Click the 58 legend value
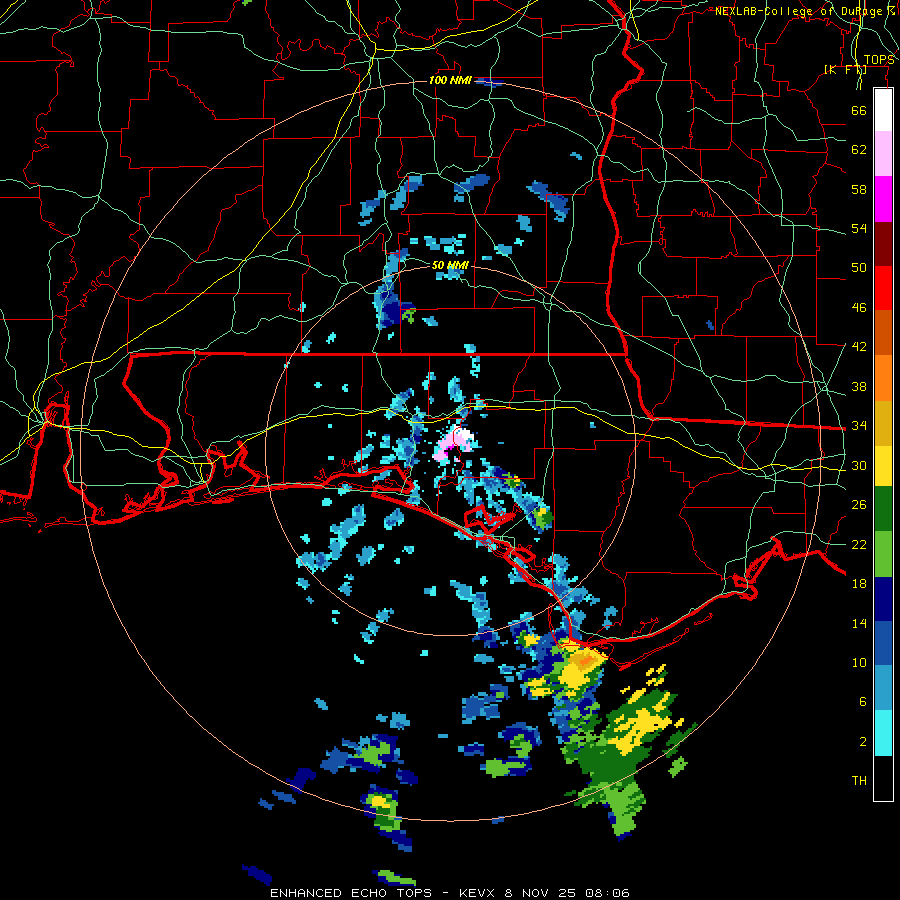The image size is (900, 900). click(x=859, y=189)
